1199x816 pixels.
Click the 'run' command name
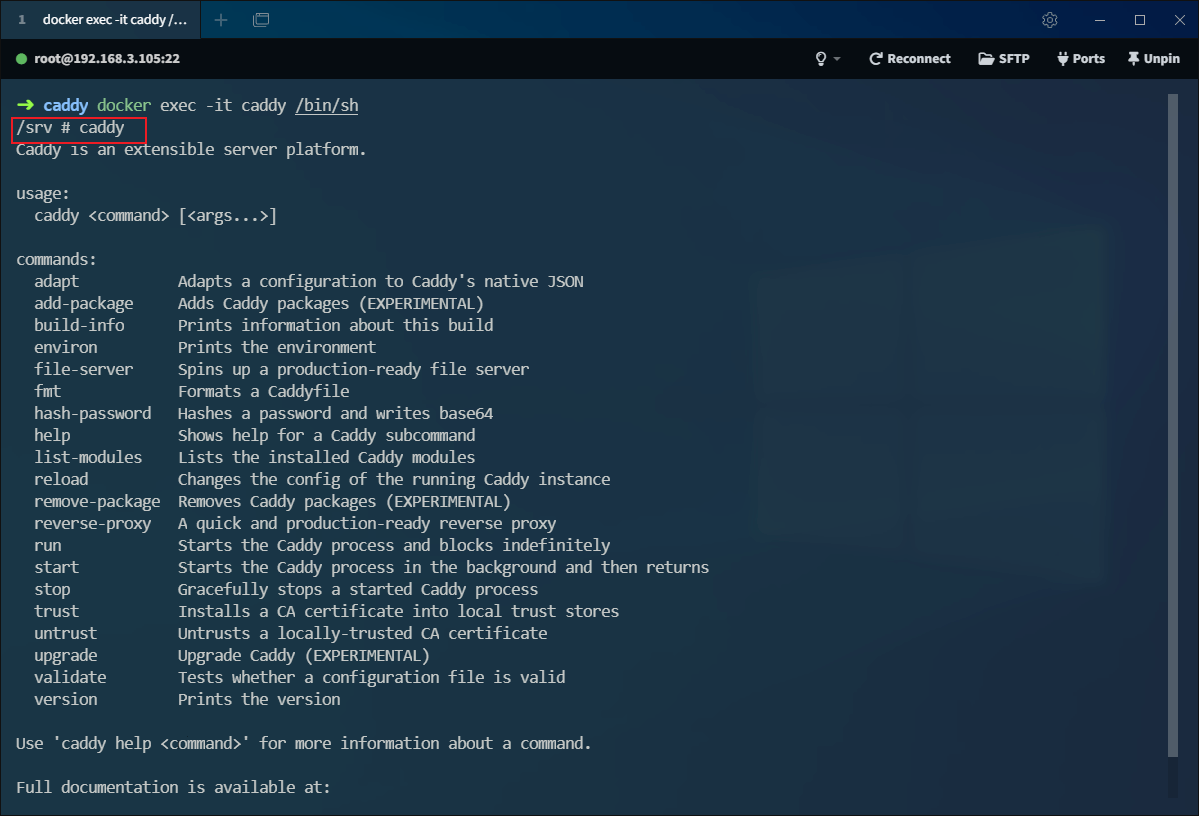coord(47,546)
